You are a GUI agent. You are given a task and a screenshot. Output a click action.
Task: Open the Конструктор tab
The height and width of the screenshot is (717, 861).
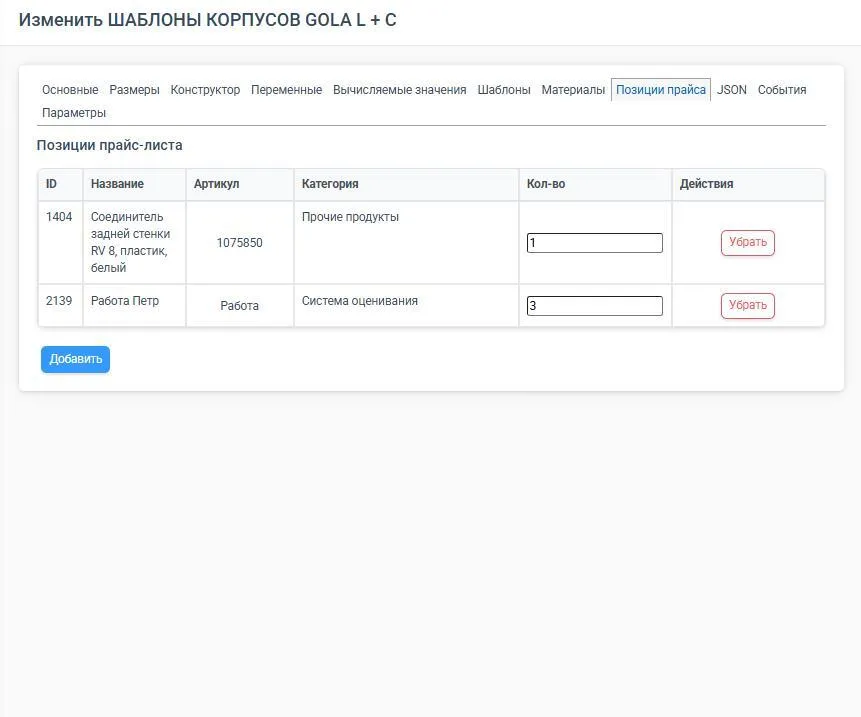tap(205, 89)
